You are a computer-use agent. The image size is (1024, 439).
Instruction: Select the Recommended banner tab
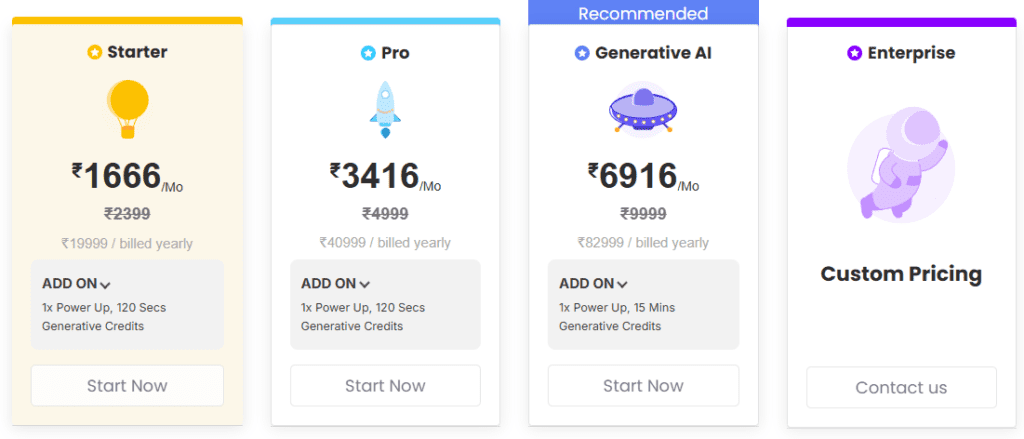643,13
